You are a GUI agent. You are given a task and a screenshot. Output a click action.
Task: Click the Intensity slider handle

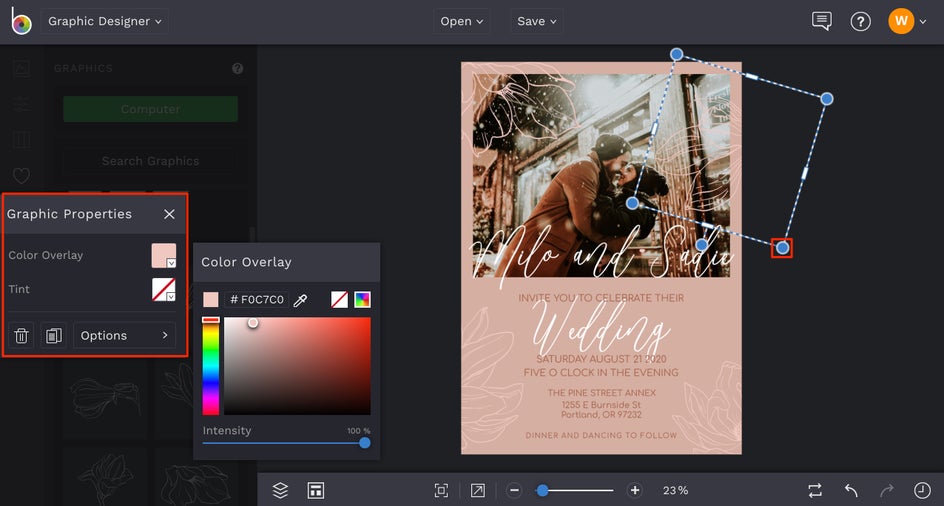(x=364, y=443)
